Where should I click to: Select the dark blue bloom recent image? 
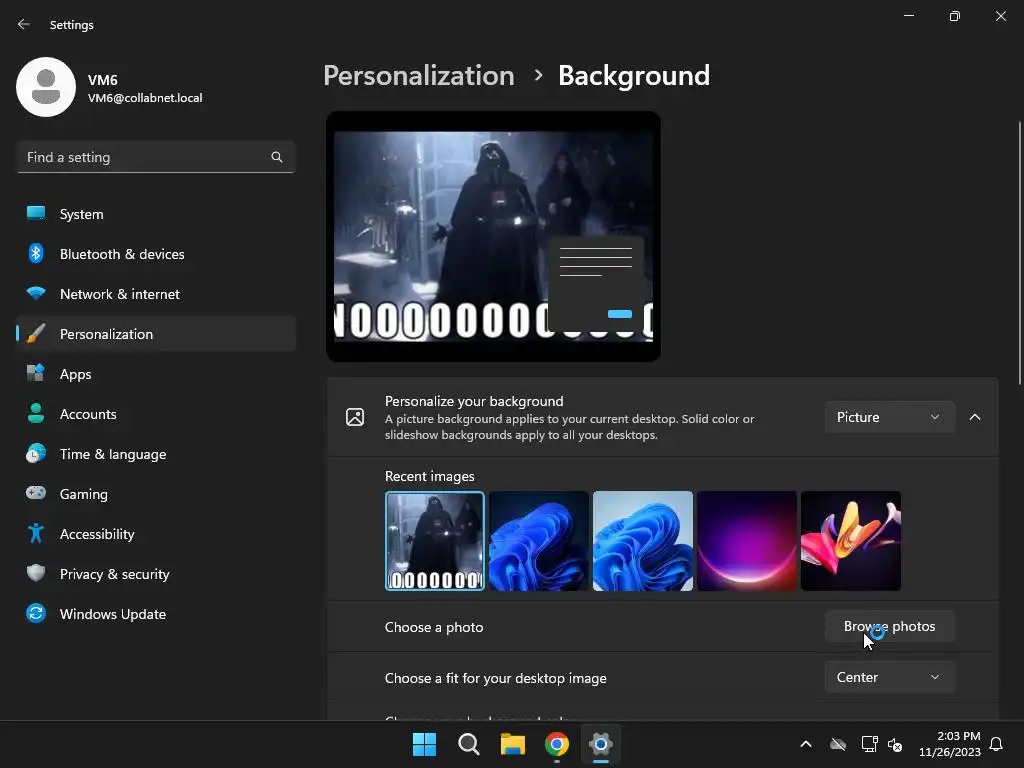click(x=539, y=541)
